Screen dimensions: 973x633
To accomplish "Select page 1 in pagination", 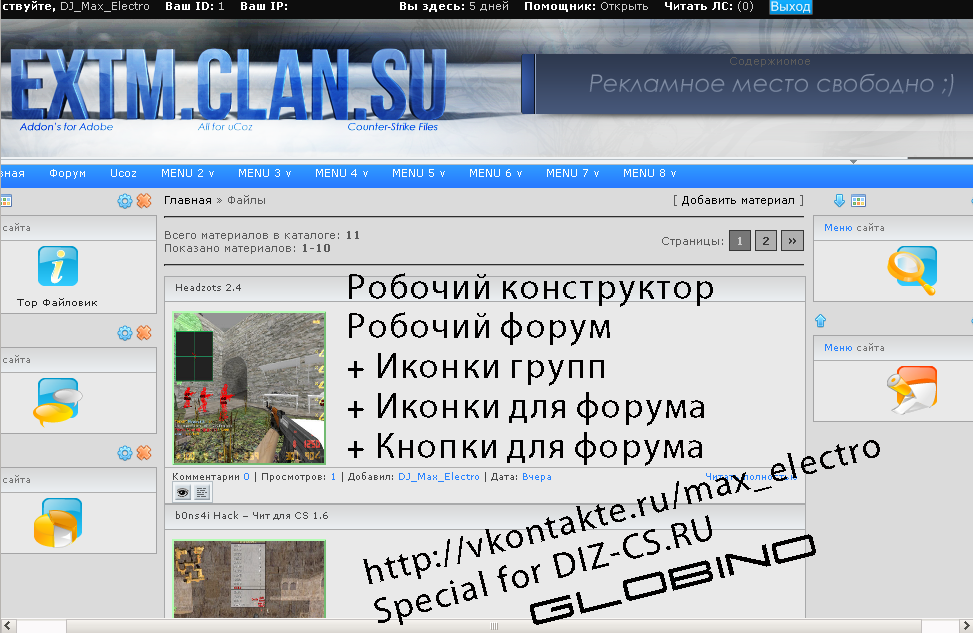I will [740, 241].
